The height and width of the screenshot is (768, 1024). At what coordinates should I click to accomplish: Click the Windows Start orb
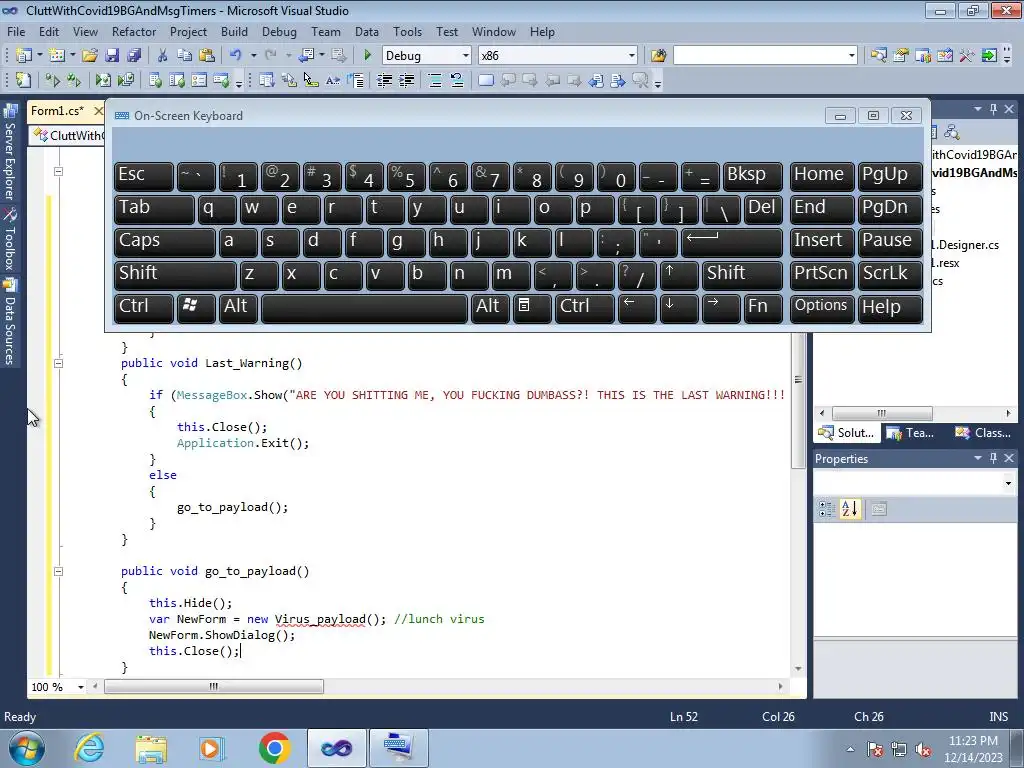27,748
